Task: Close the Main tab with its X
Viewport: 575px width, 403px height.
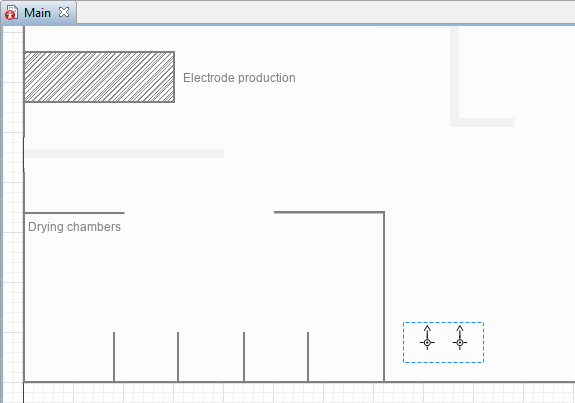Action: [x=64, y=12]
